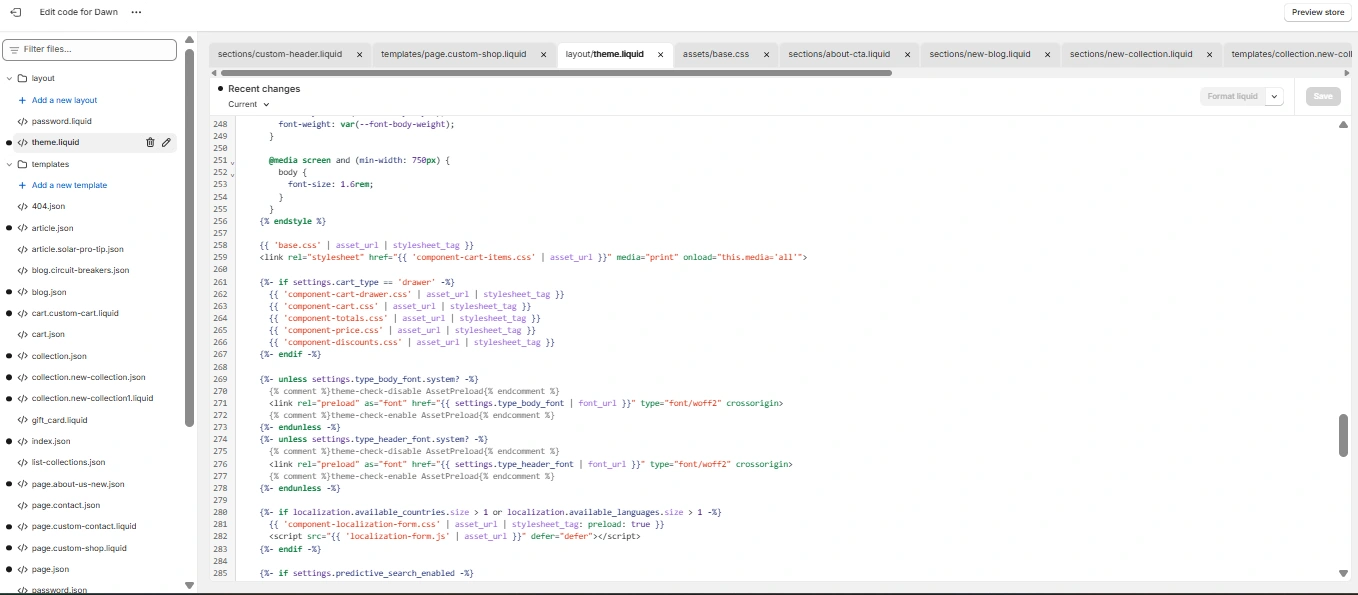Open the Current version dropdown

(248, 104)
